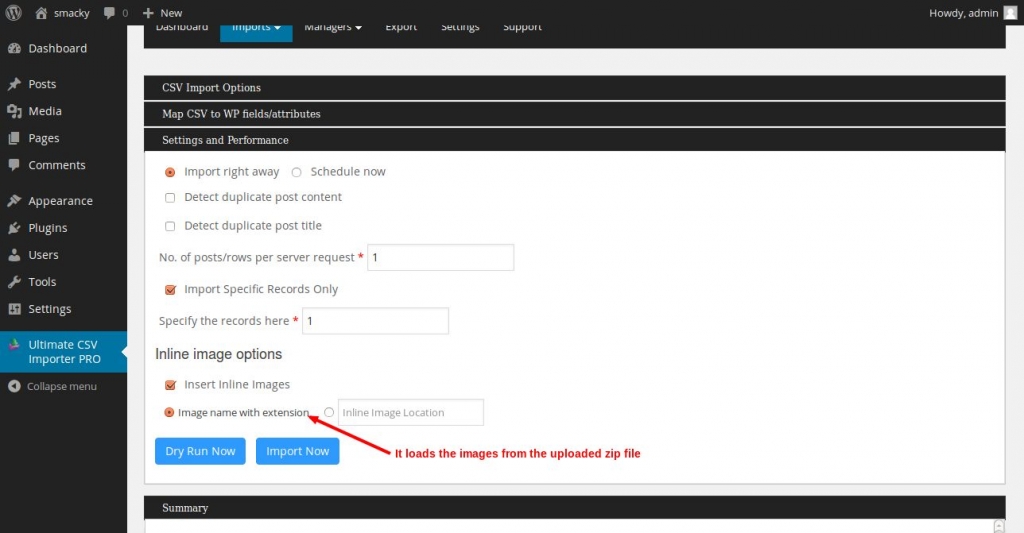Viewport: 1024px width, 533px height.
Task: Expand CSV Import Options section
Action: 574,88
